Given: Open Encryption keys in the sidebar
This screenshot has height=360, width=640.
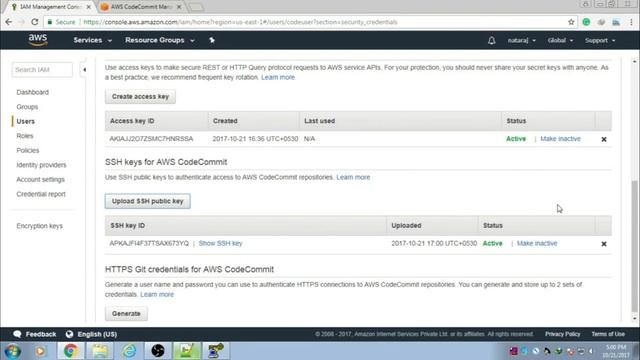Looking at the screenshot, I should tap(40, 226).
